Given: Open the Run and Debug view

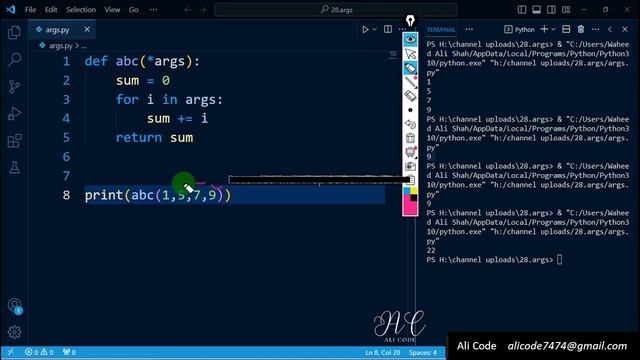Looking at the screenshot, I should coord(15,113).
